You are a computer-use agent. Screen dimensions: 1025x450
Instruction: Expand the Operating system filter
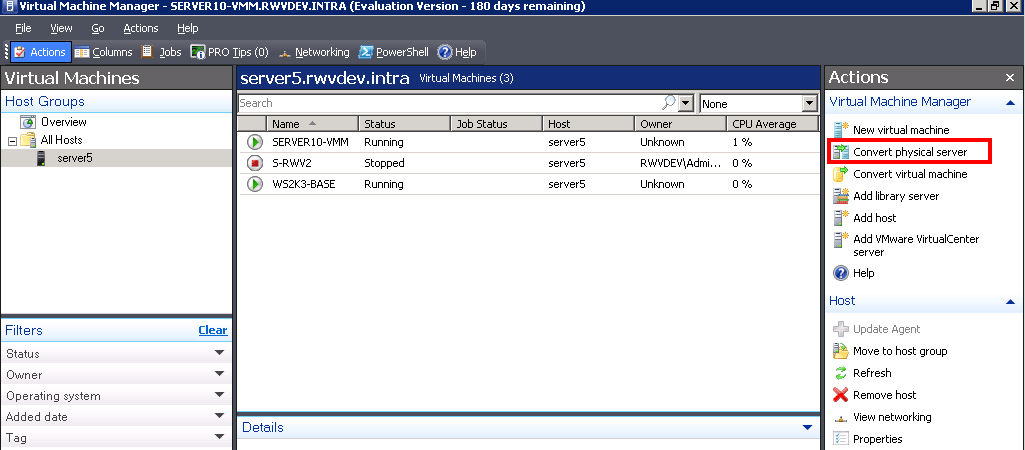[x=219, y=396]
